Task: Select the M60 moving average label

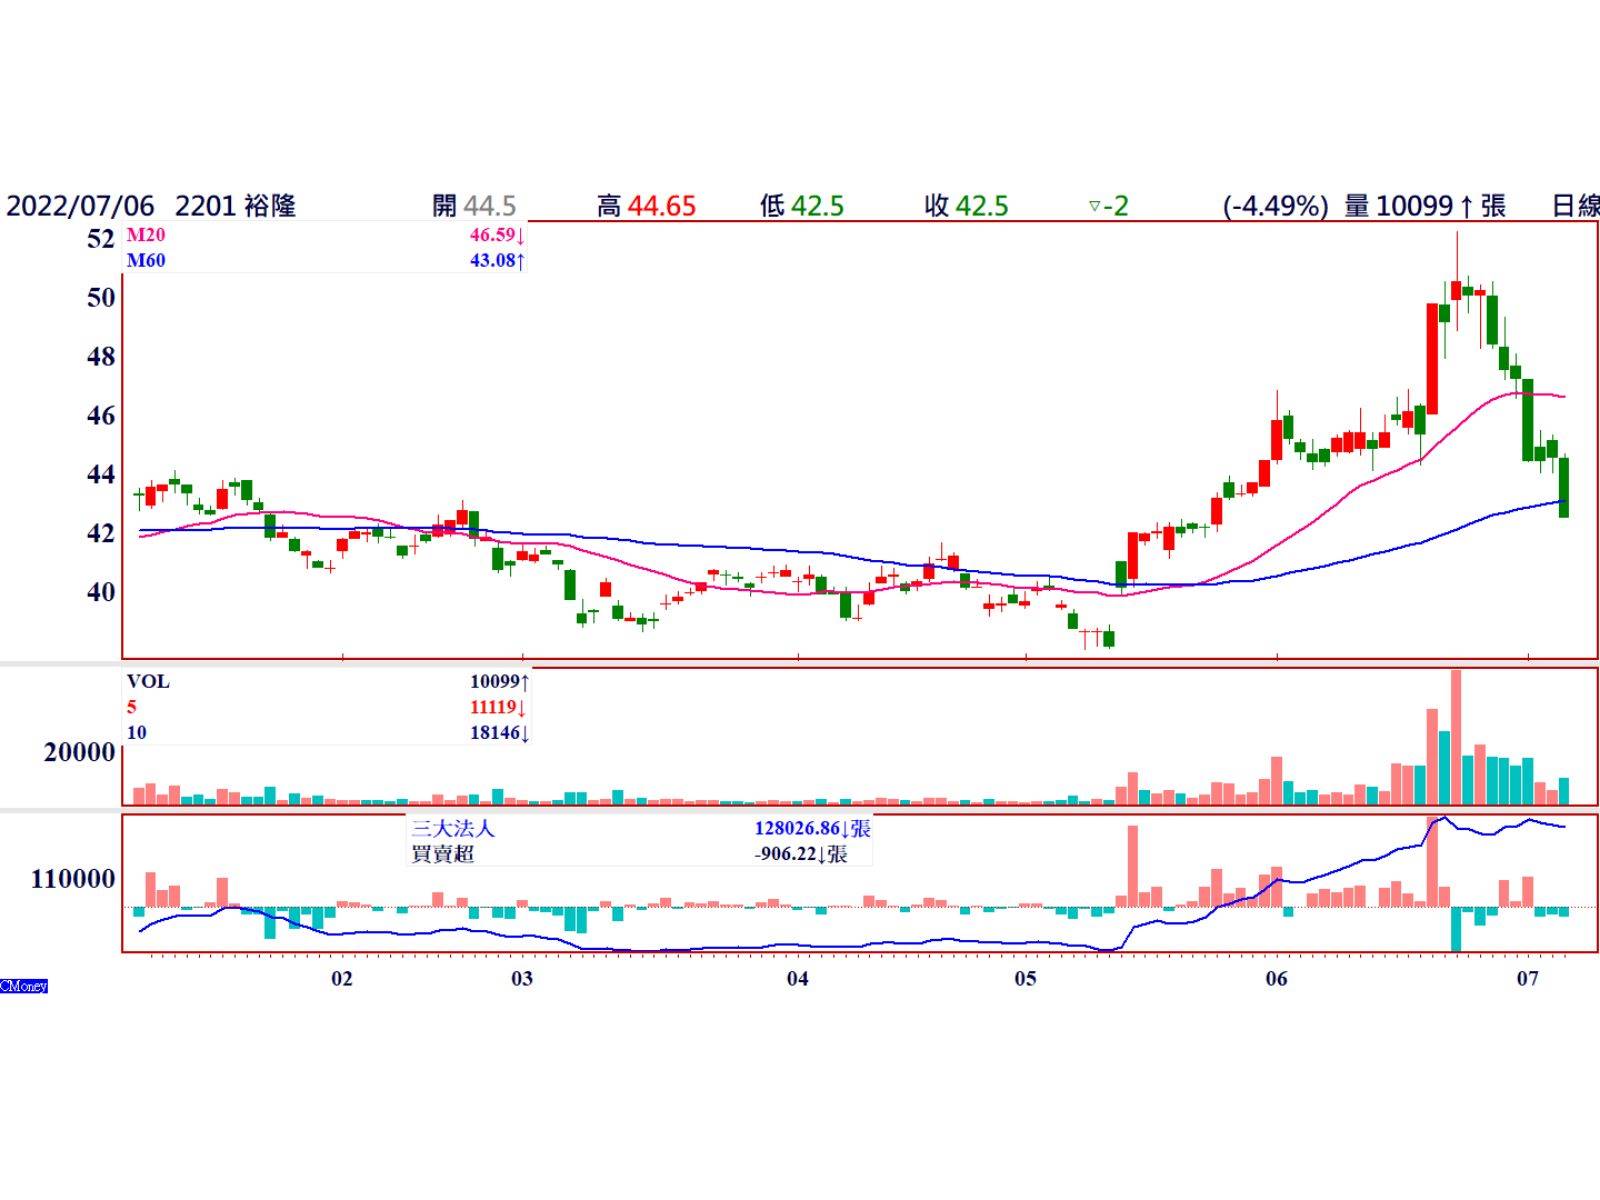Action: point(146,261)
